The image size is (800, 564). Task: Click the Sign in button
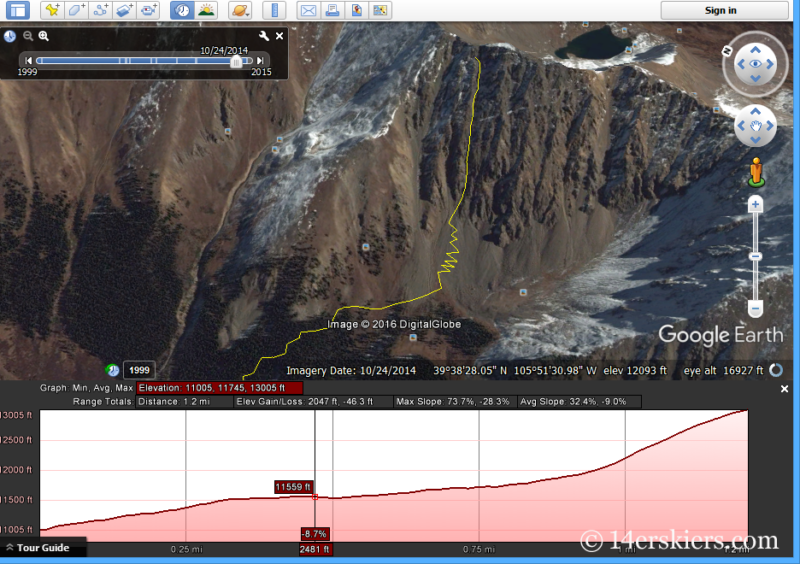724,10
